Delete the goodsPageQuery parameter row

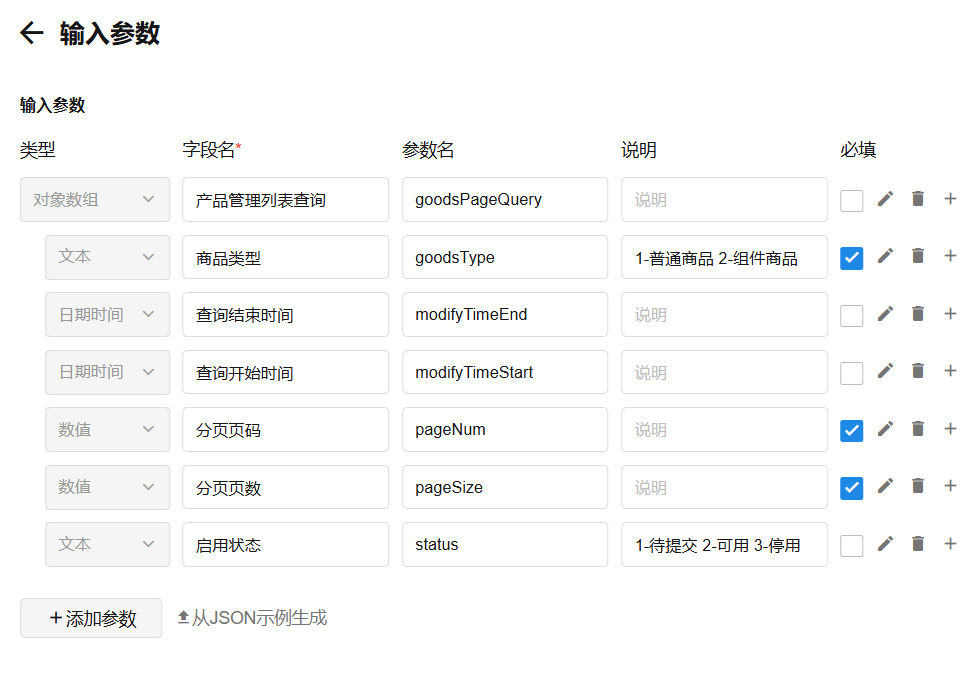918,199
